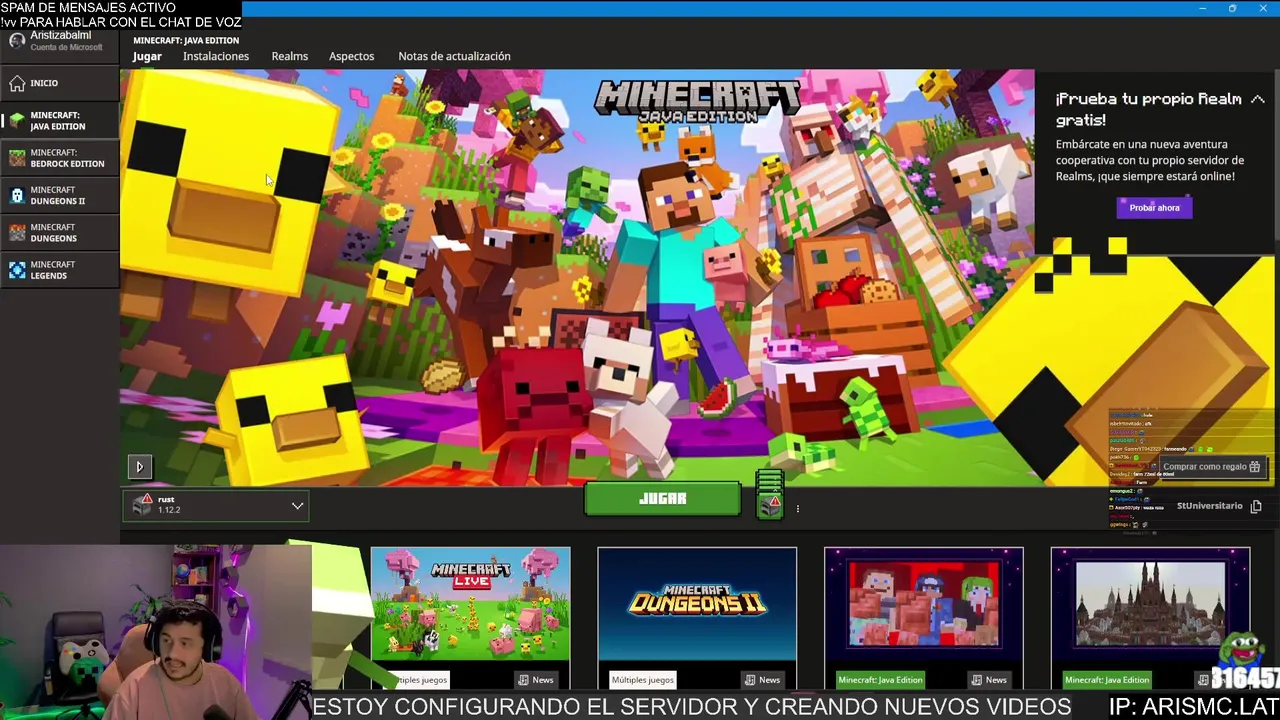Open the Aristizabalml account profile
This screenshot has width=1280, height=720.
tap(60, 41)
